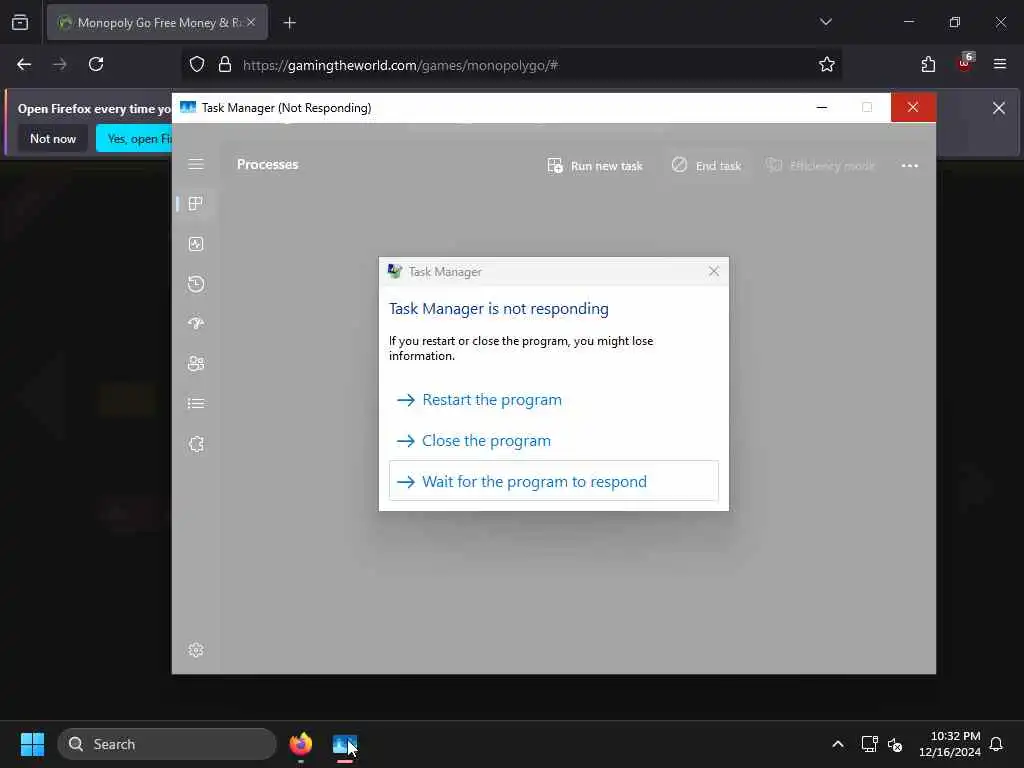This screenshot has height=768, width=1024.
Task: Click Yes, open Firefox notification button
Action: 135,138
